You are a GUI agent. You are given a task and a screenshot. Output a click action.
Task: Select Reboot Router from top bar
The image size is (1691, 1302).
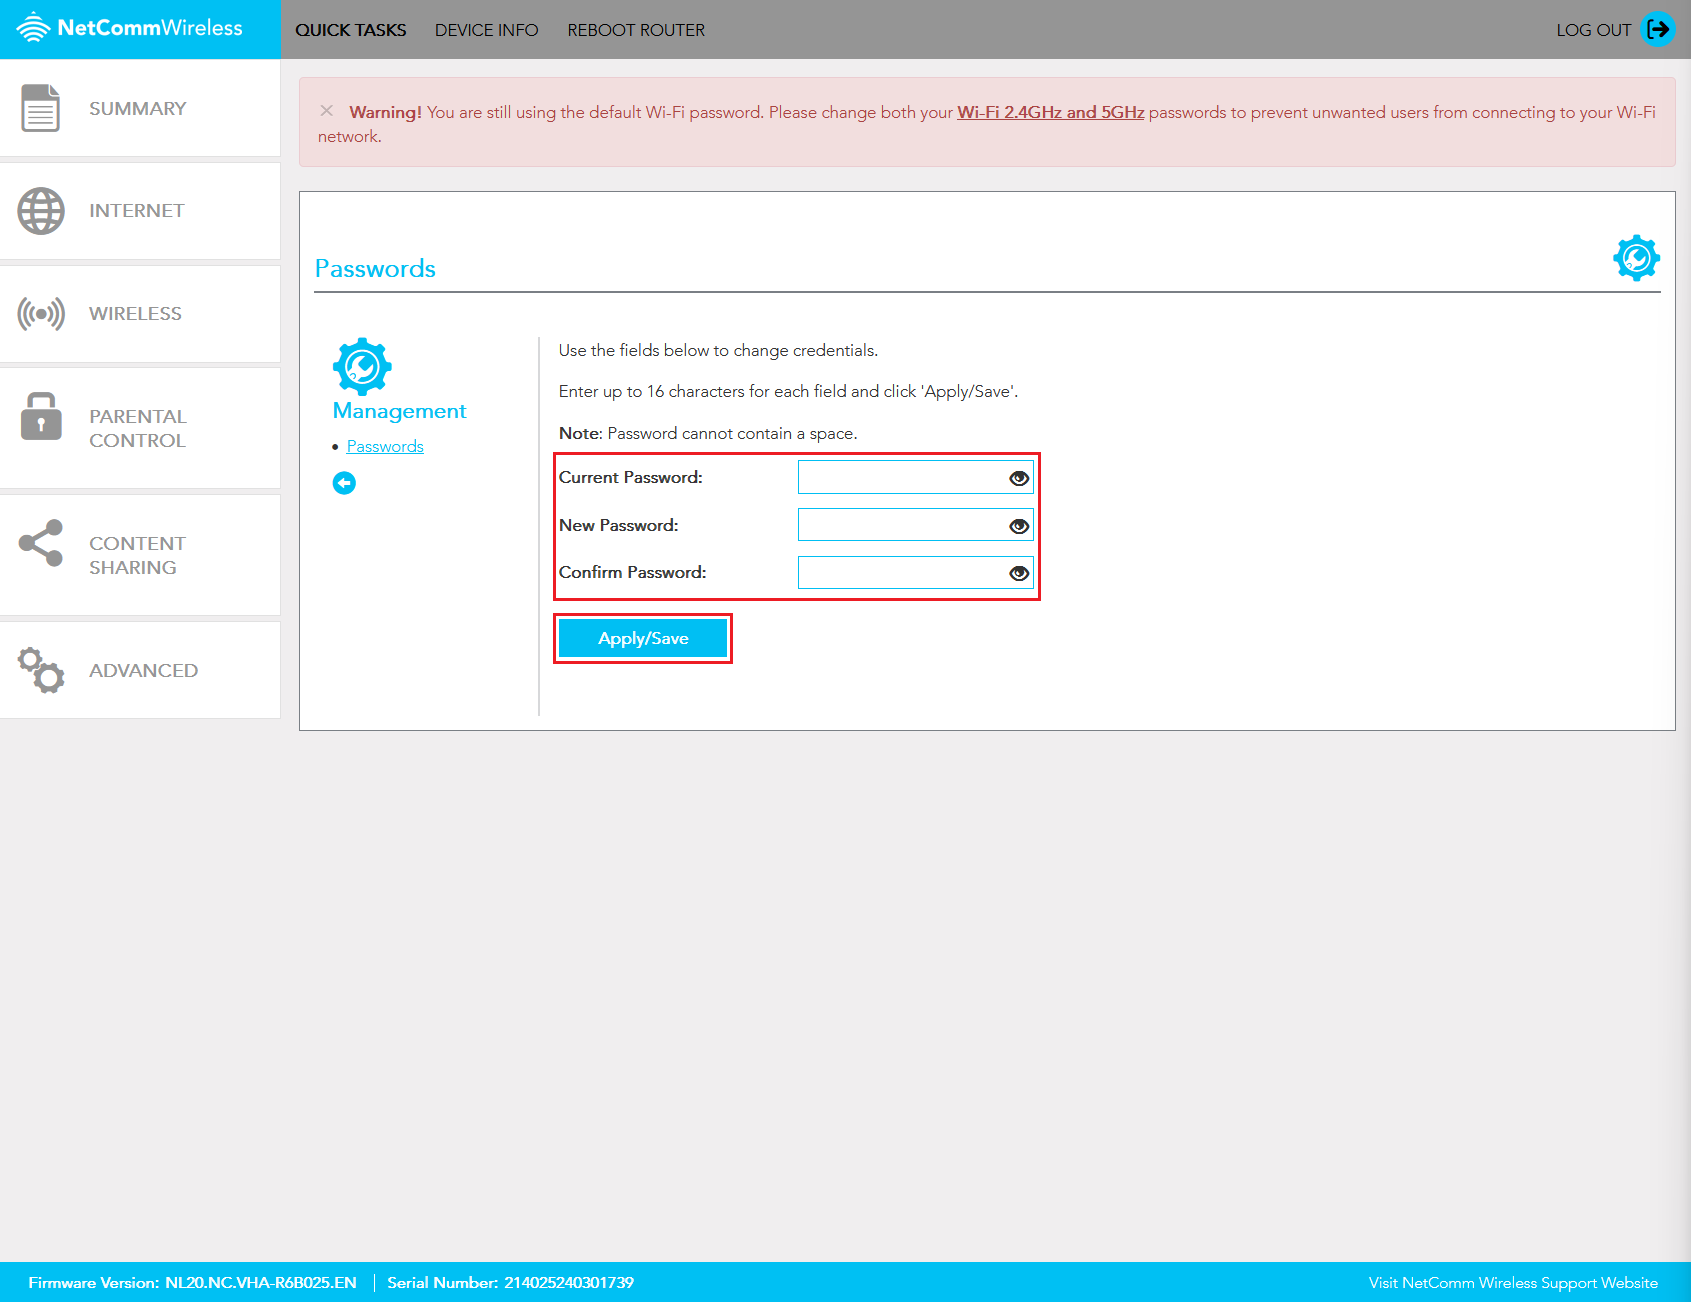click(636, 29)
